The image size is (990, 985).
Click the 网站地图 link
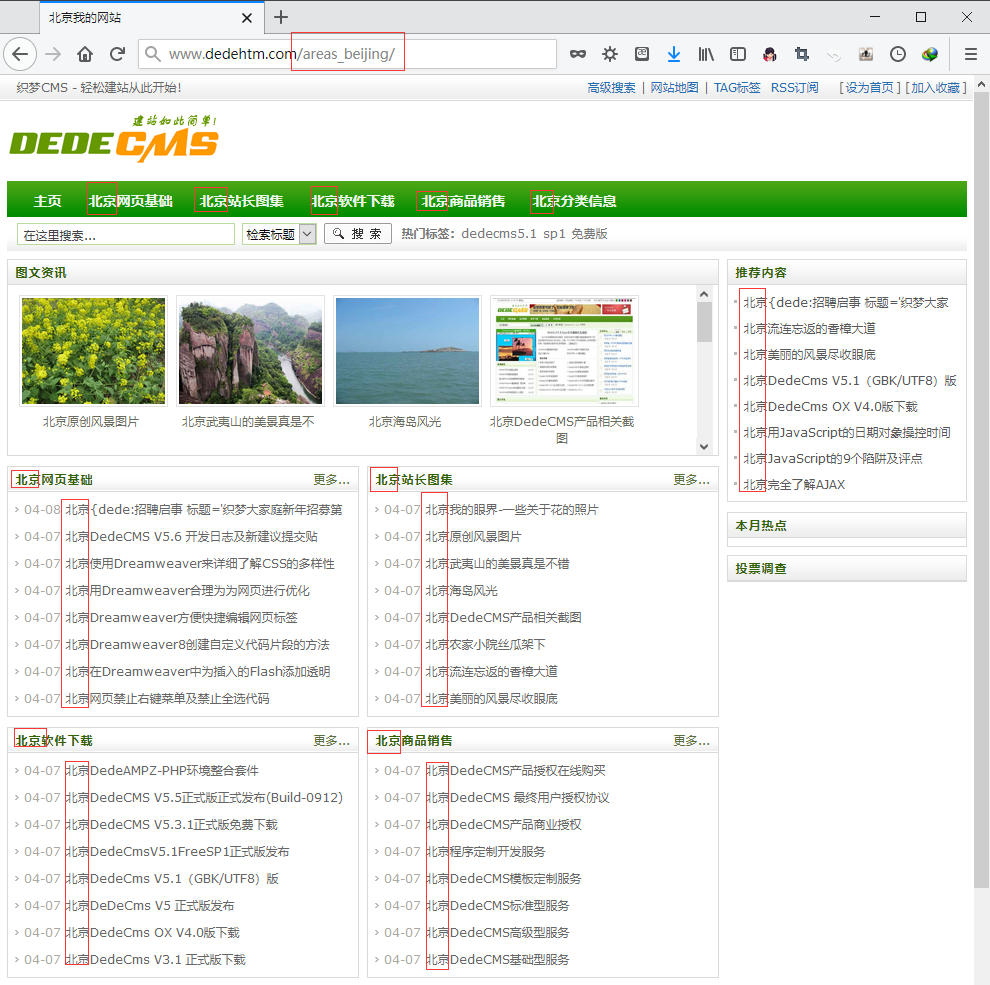(x=674, y=88)
